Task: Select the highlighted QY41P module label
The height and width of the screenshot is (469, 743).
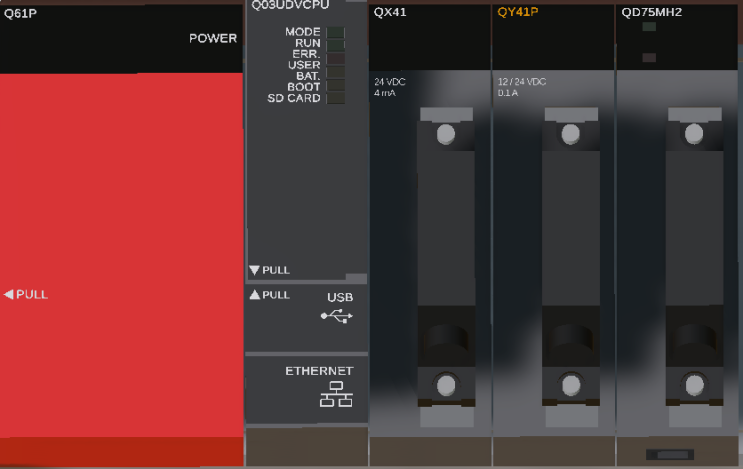Action: [517, 12]
